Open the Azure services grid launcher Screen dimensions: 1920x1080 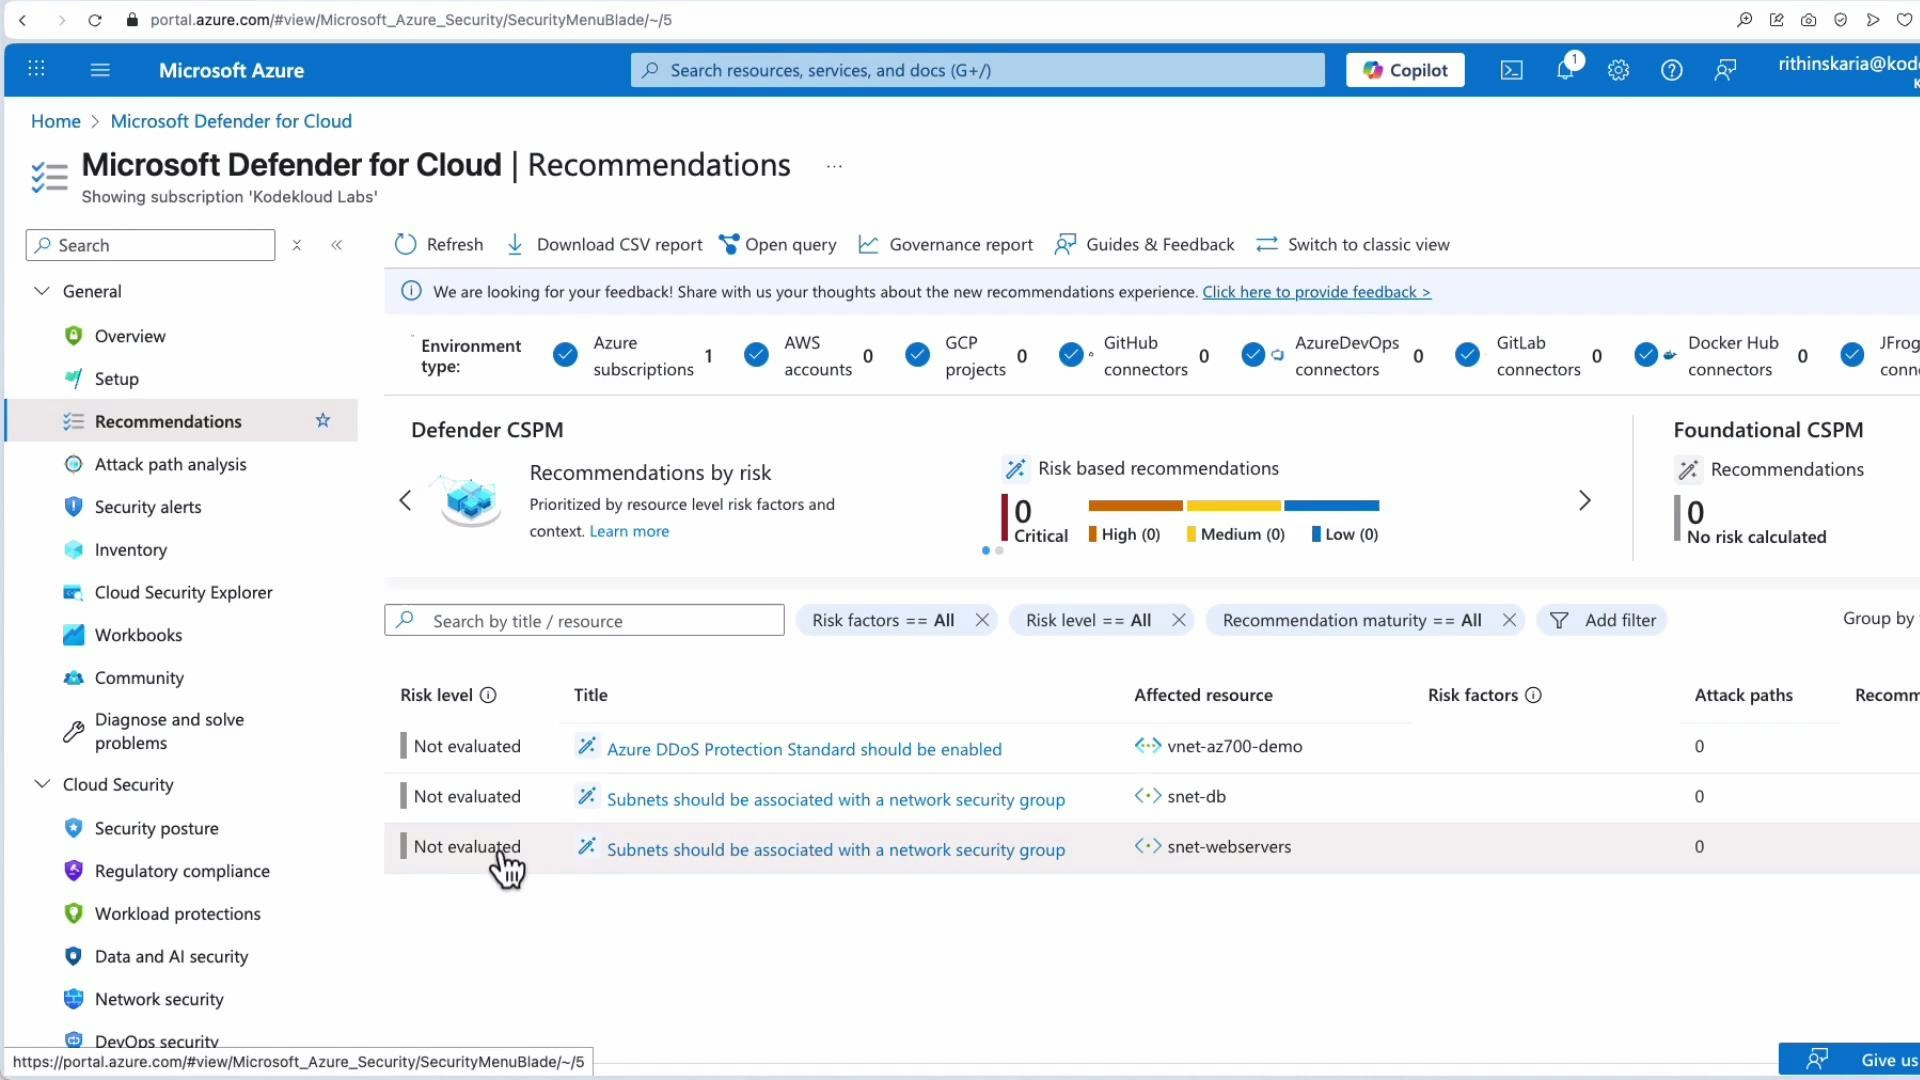pyautogui.click(x=36, y=69)
